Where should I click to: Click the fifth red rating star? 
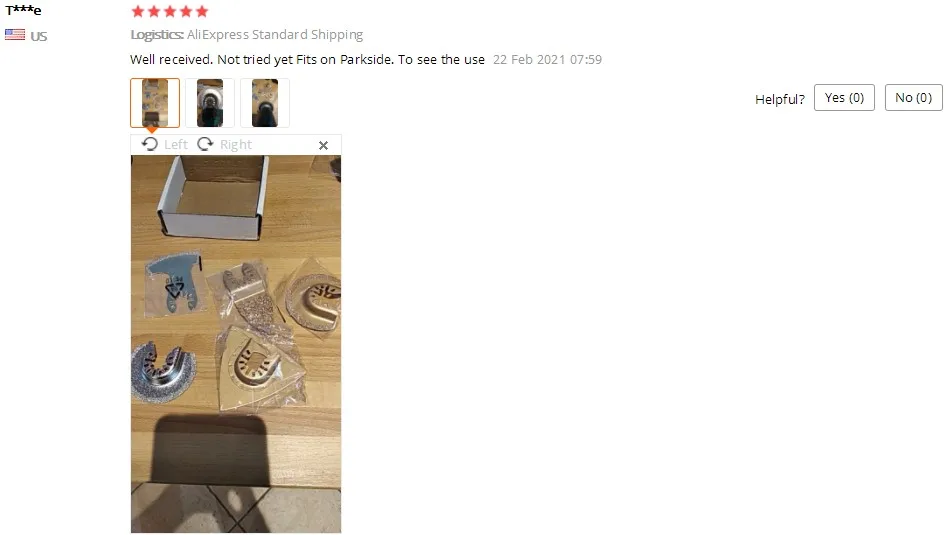[202, 11]
